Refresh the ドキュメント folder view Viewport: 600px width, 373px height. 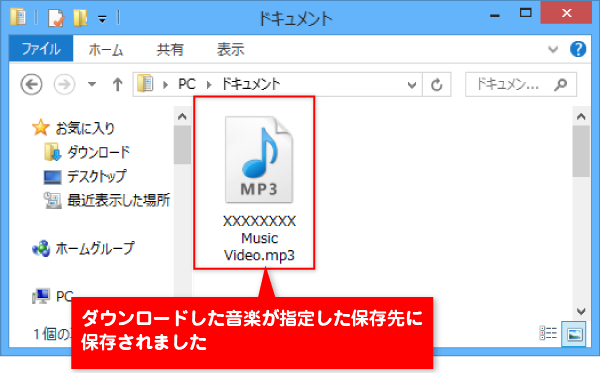point(437,84)
